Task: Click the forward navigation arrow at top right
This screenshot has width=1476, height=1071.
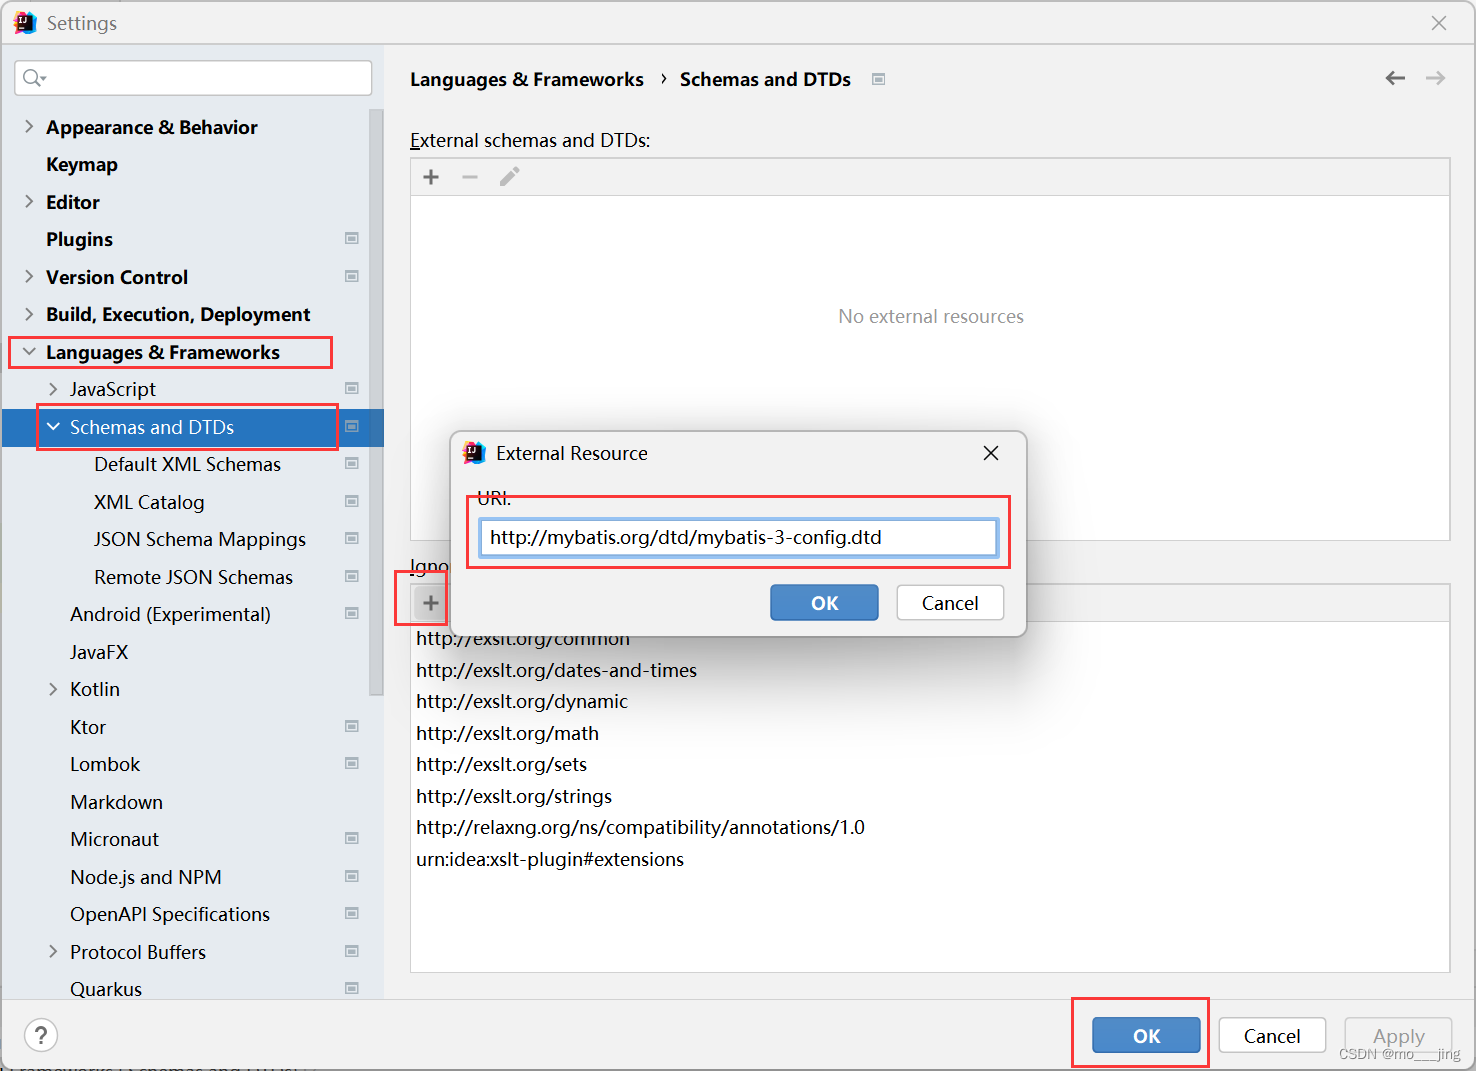Action: (x=1435, y=78)
